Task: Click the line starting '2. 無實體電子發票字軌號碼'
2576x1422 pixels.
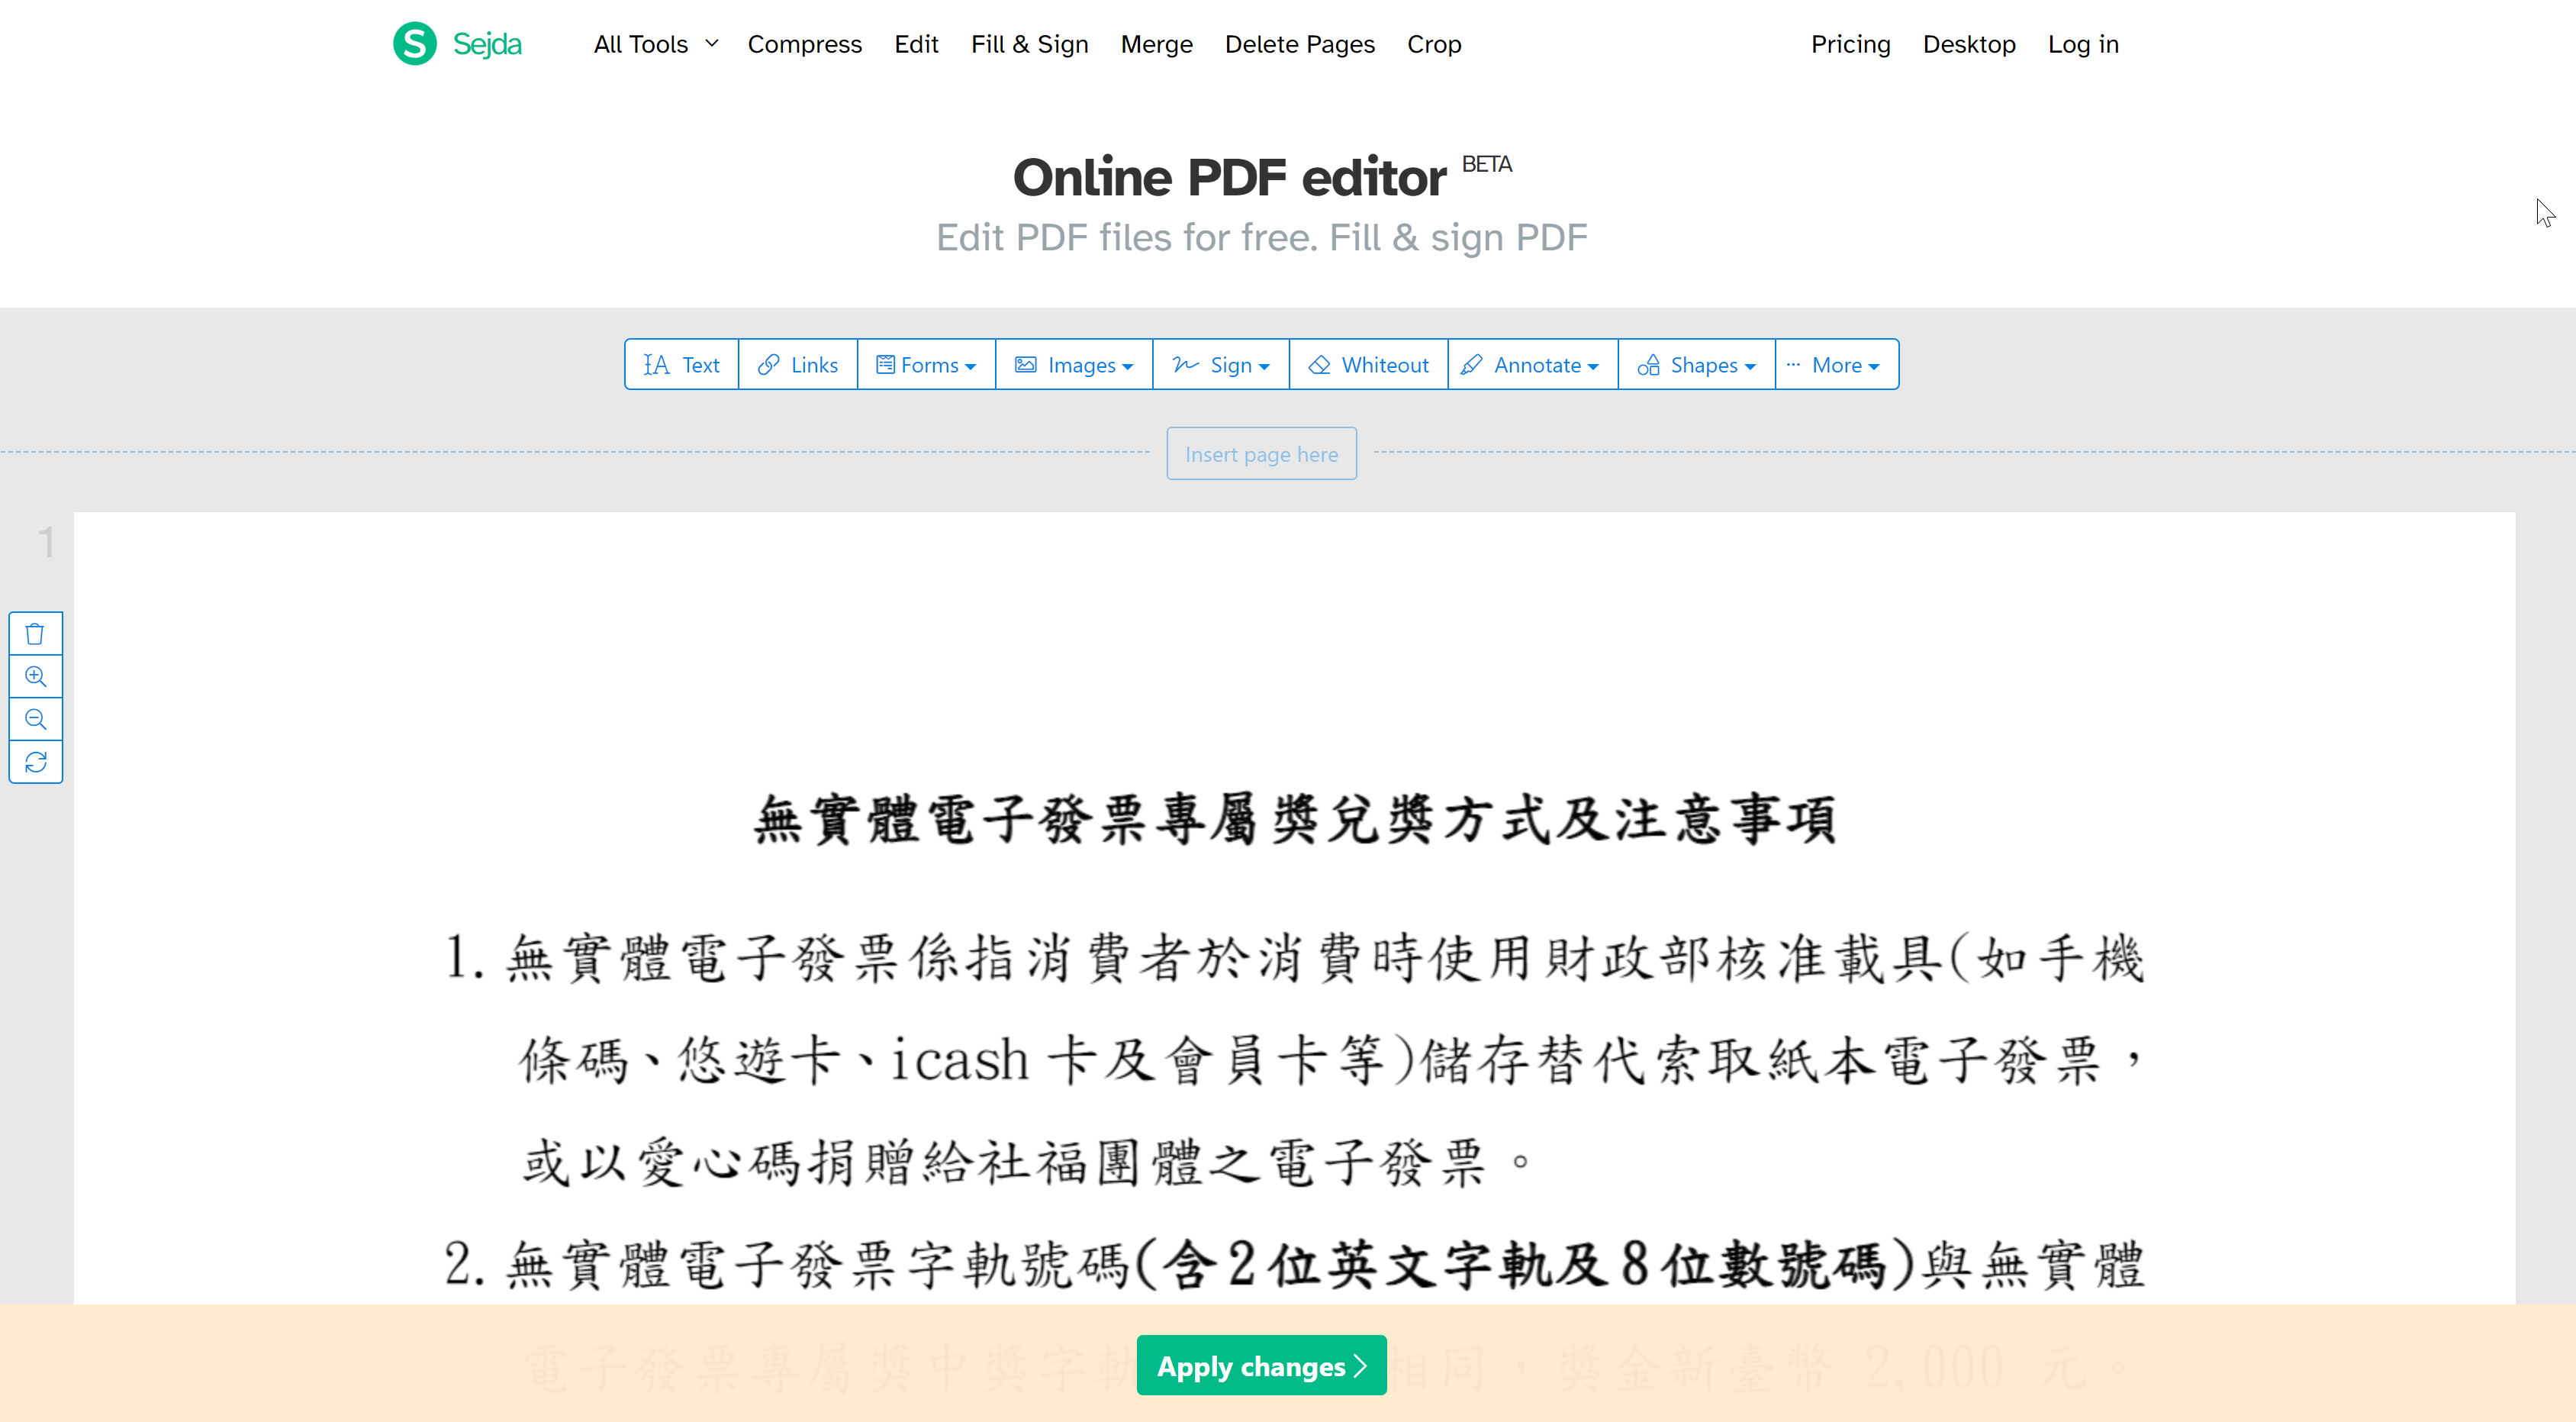Action: click(x=1295, y=1264)
